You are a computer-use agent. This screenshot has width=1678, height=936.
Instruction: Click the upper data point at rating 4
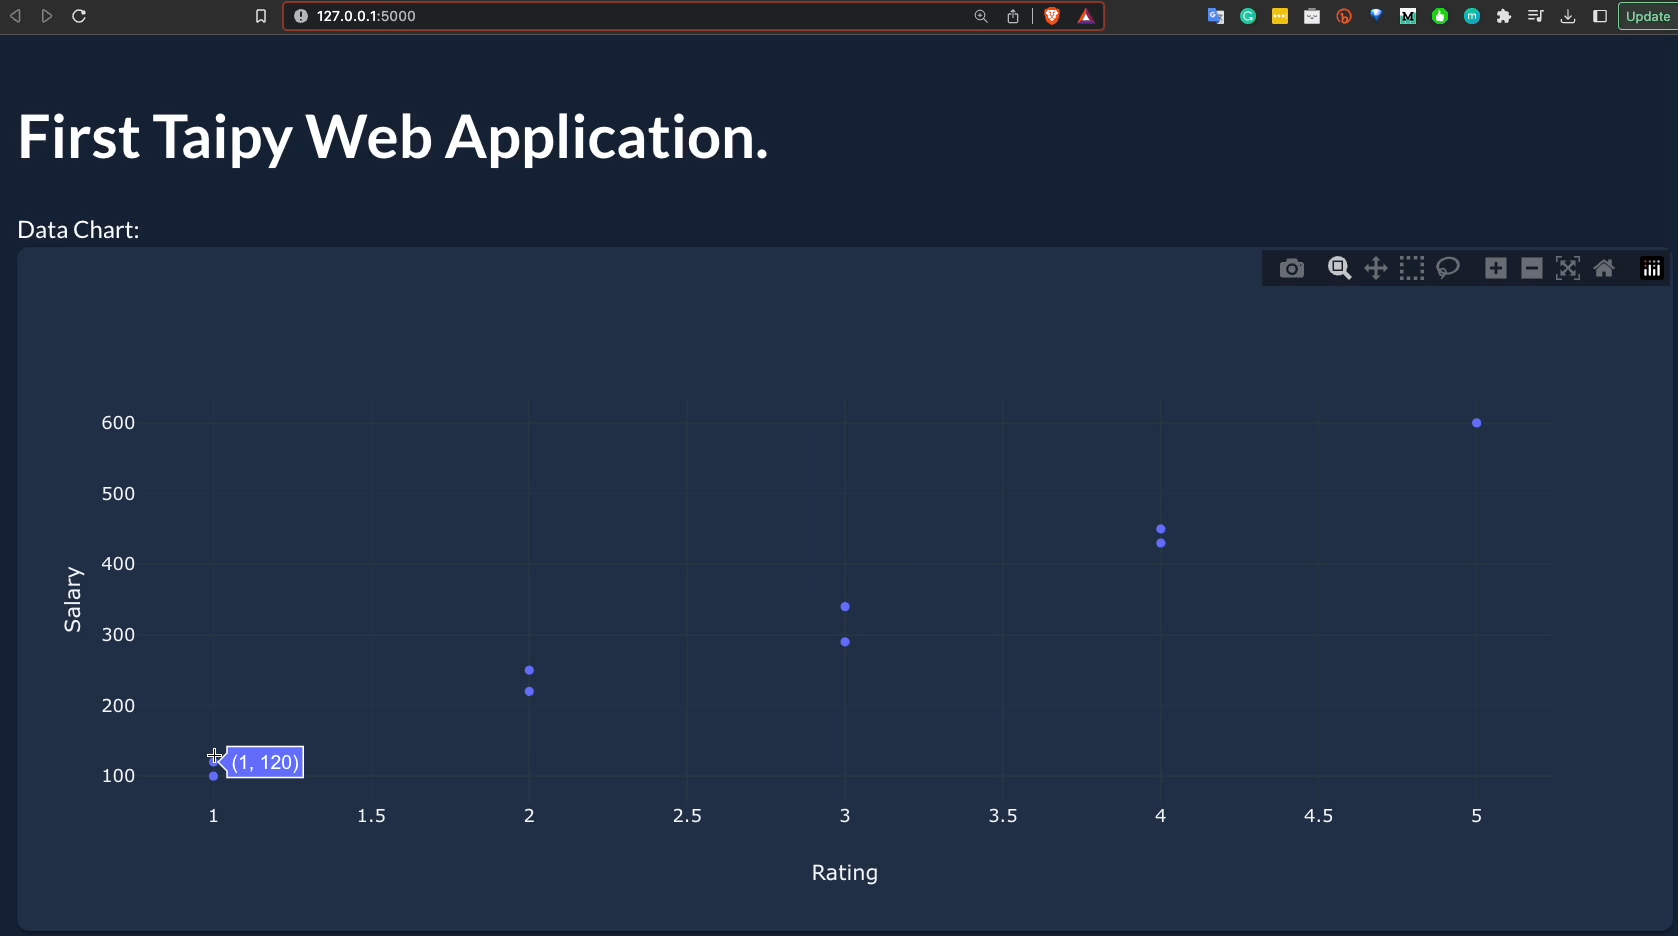(x=1160, y=529)
